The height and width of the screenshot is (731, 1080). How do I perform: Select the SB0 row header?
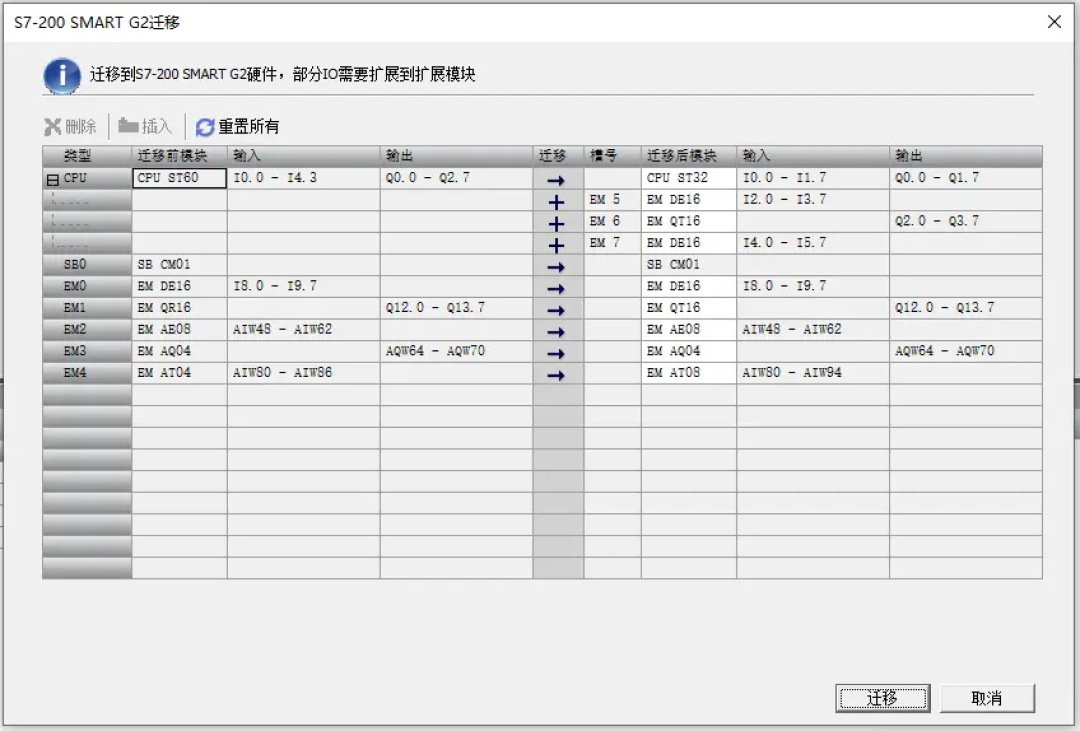tap(87, 265)
